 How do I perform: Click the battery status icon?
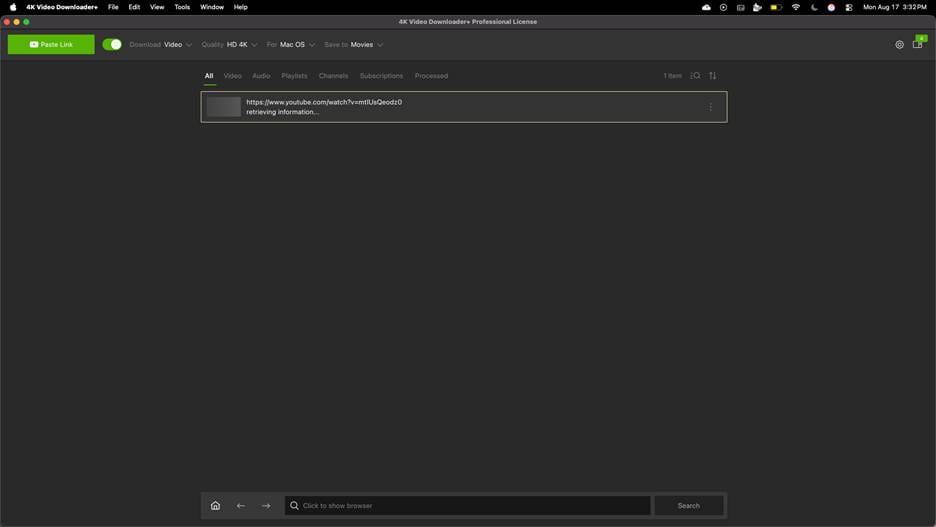click(776, 7)
